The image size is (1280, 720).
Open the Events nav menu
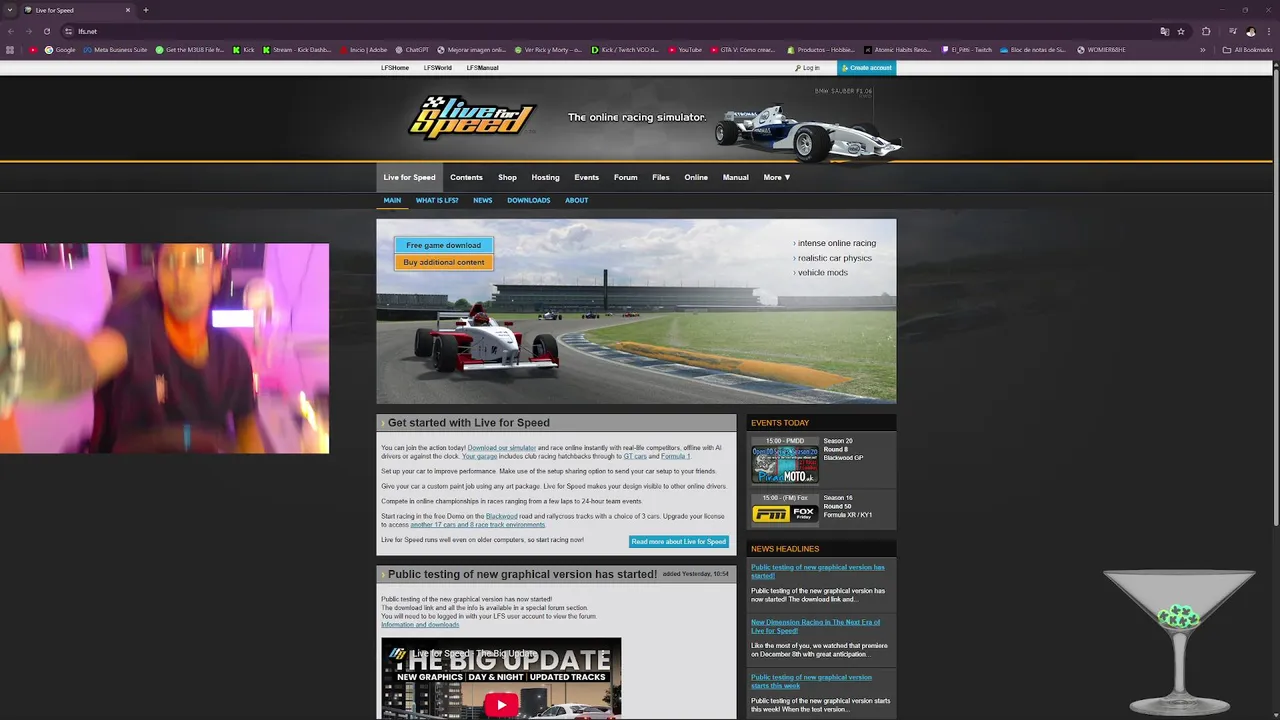586,177
